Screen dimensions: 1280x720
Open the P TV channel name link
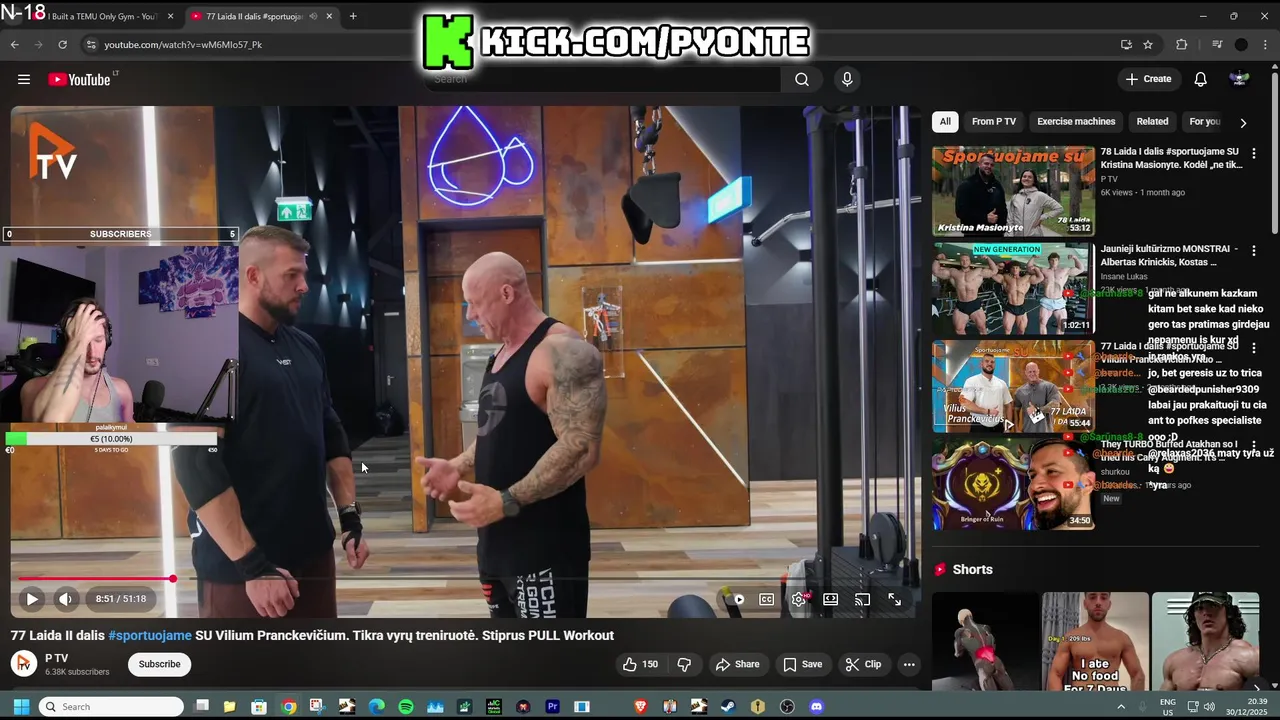[x=56, y=658]
